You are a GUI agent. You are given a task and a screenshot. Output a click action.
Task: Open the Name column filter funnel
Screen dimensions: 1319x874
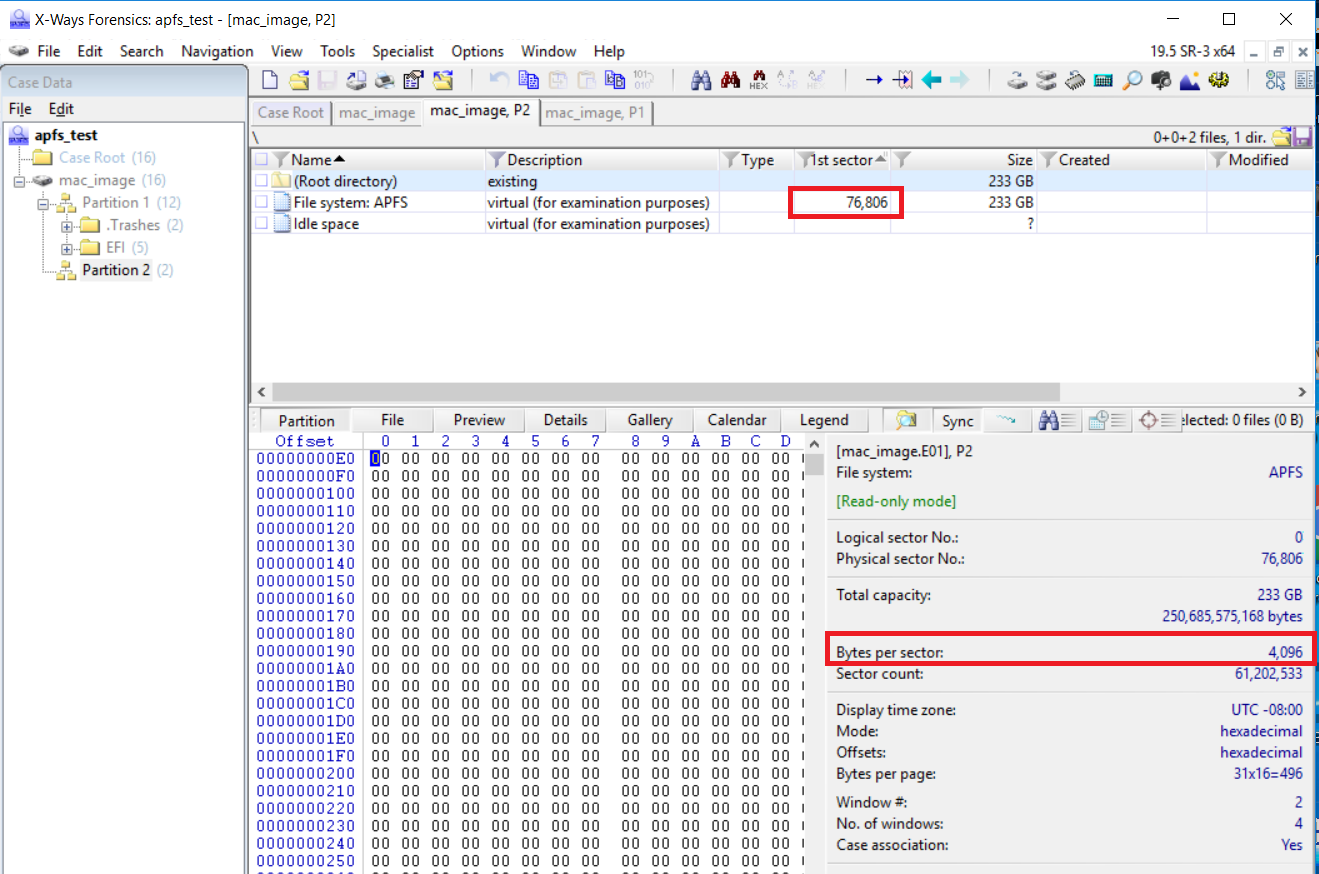[281, 160]
